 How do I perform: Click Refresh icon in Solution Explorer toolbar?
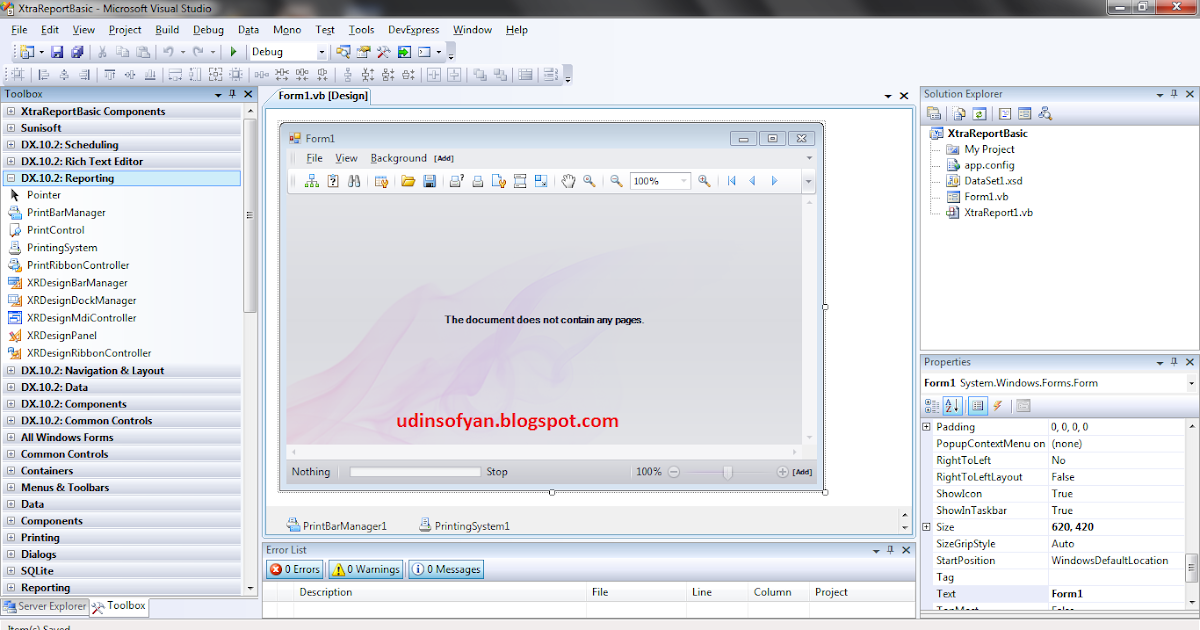980,114
